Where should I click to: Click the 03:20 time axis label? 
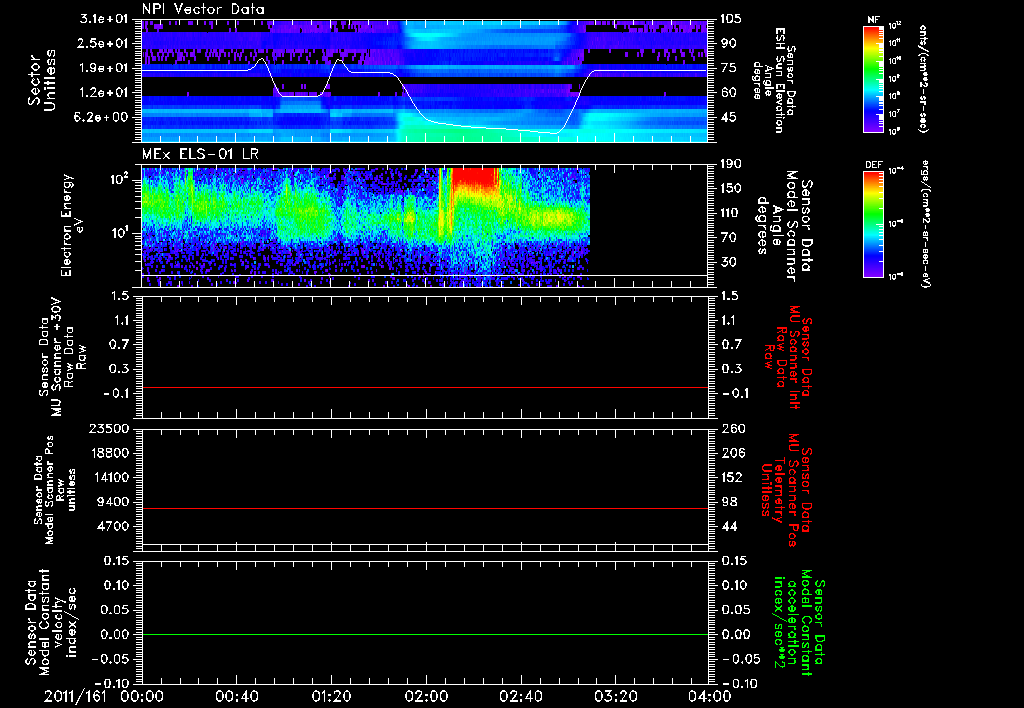tap(615, 696)
